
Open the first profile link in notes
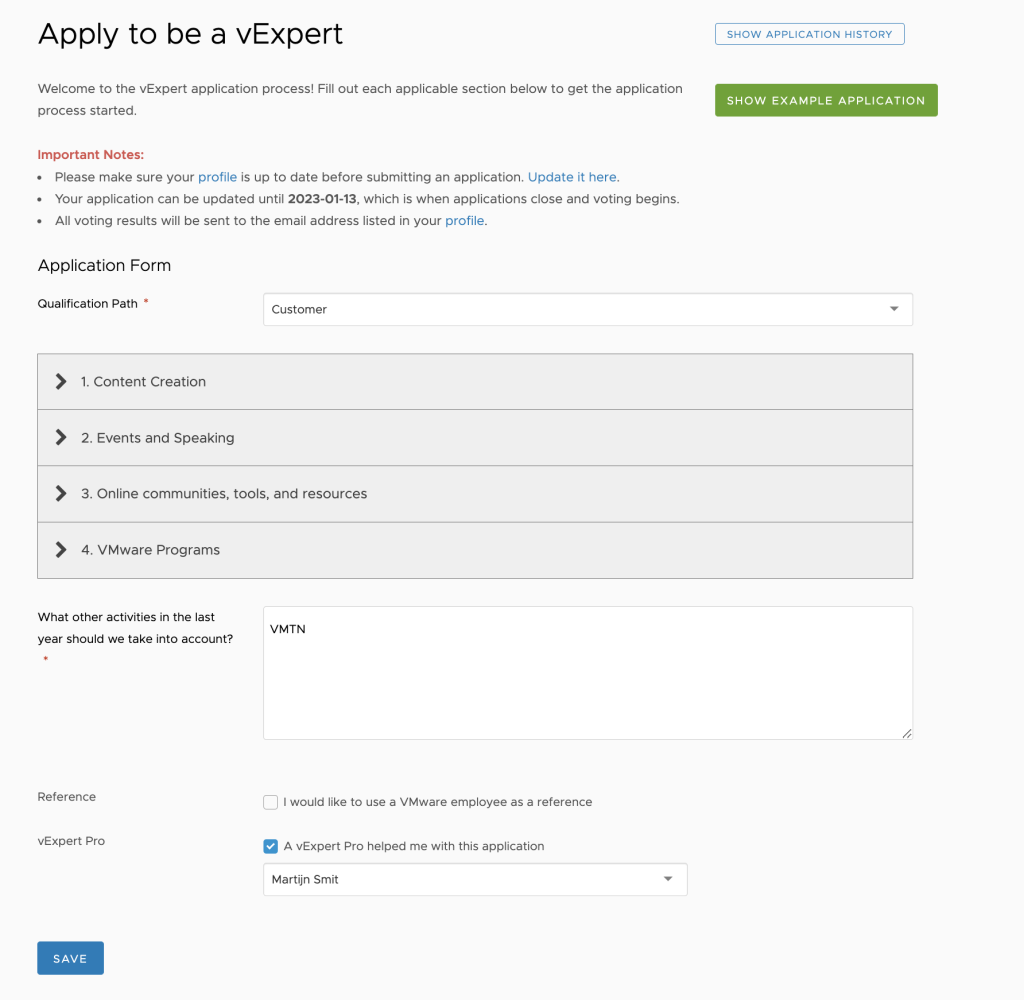coord(217,177)
